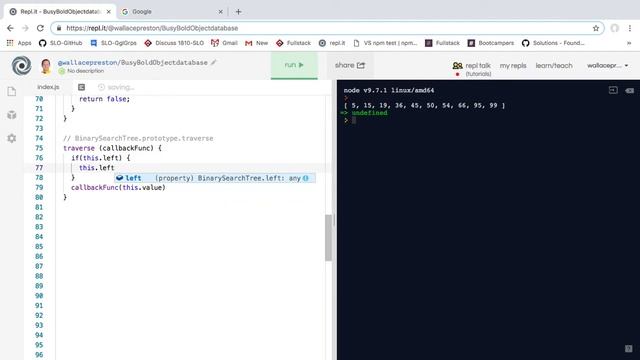Screen dimensions: 640x360
Task: Open the Solutions - Found... bookmark
Action: (553, 43)
